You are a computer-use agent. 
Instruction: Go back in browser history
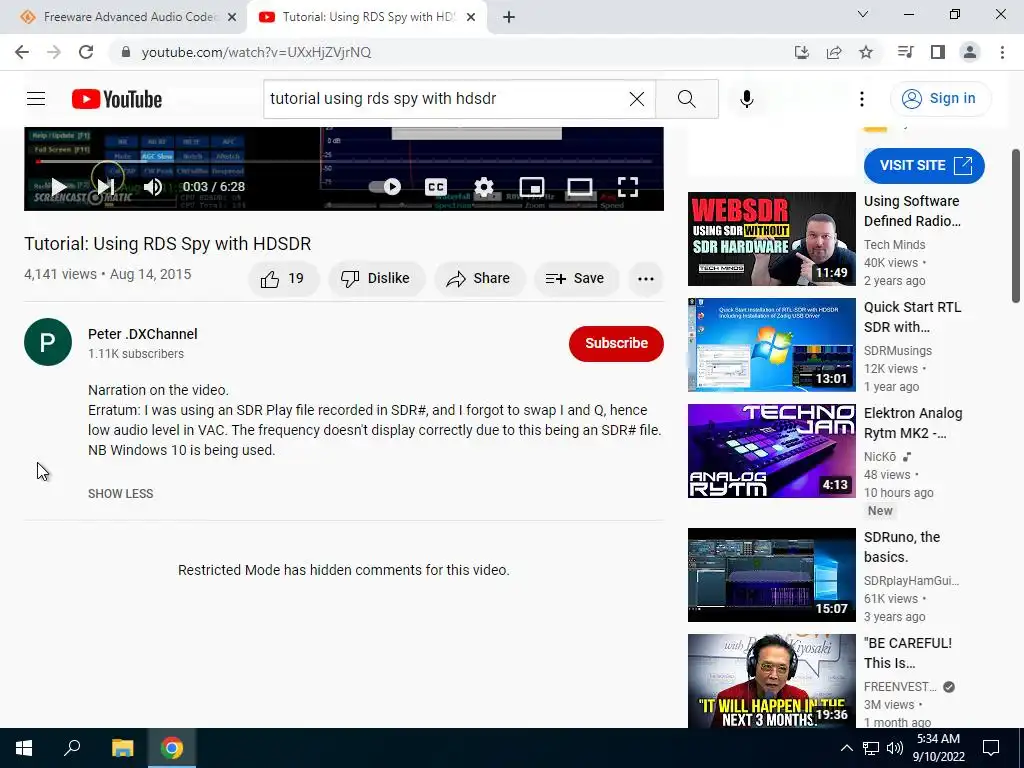(x=22, y=52)
